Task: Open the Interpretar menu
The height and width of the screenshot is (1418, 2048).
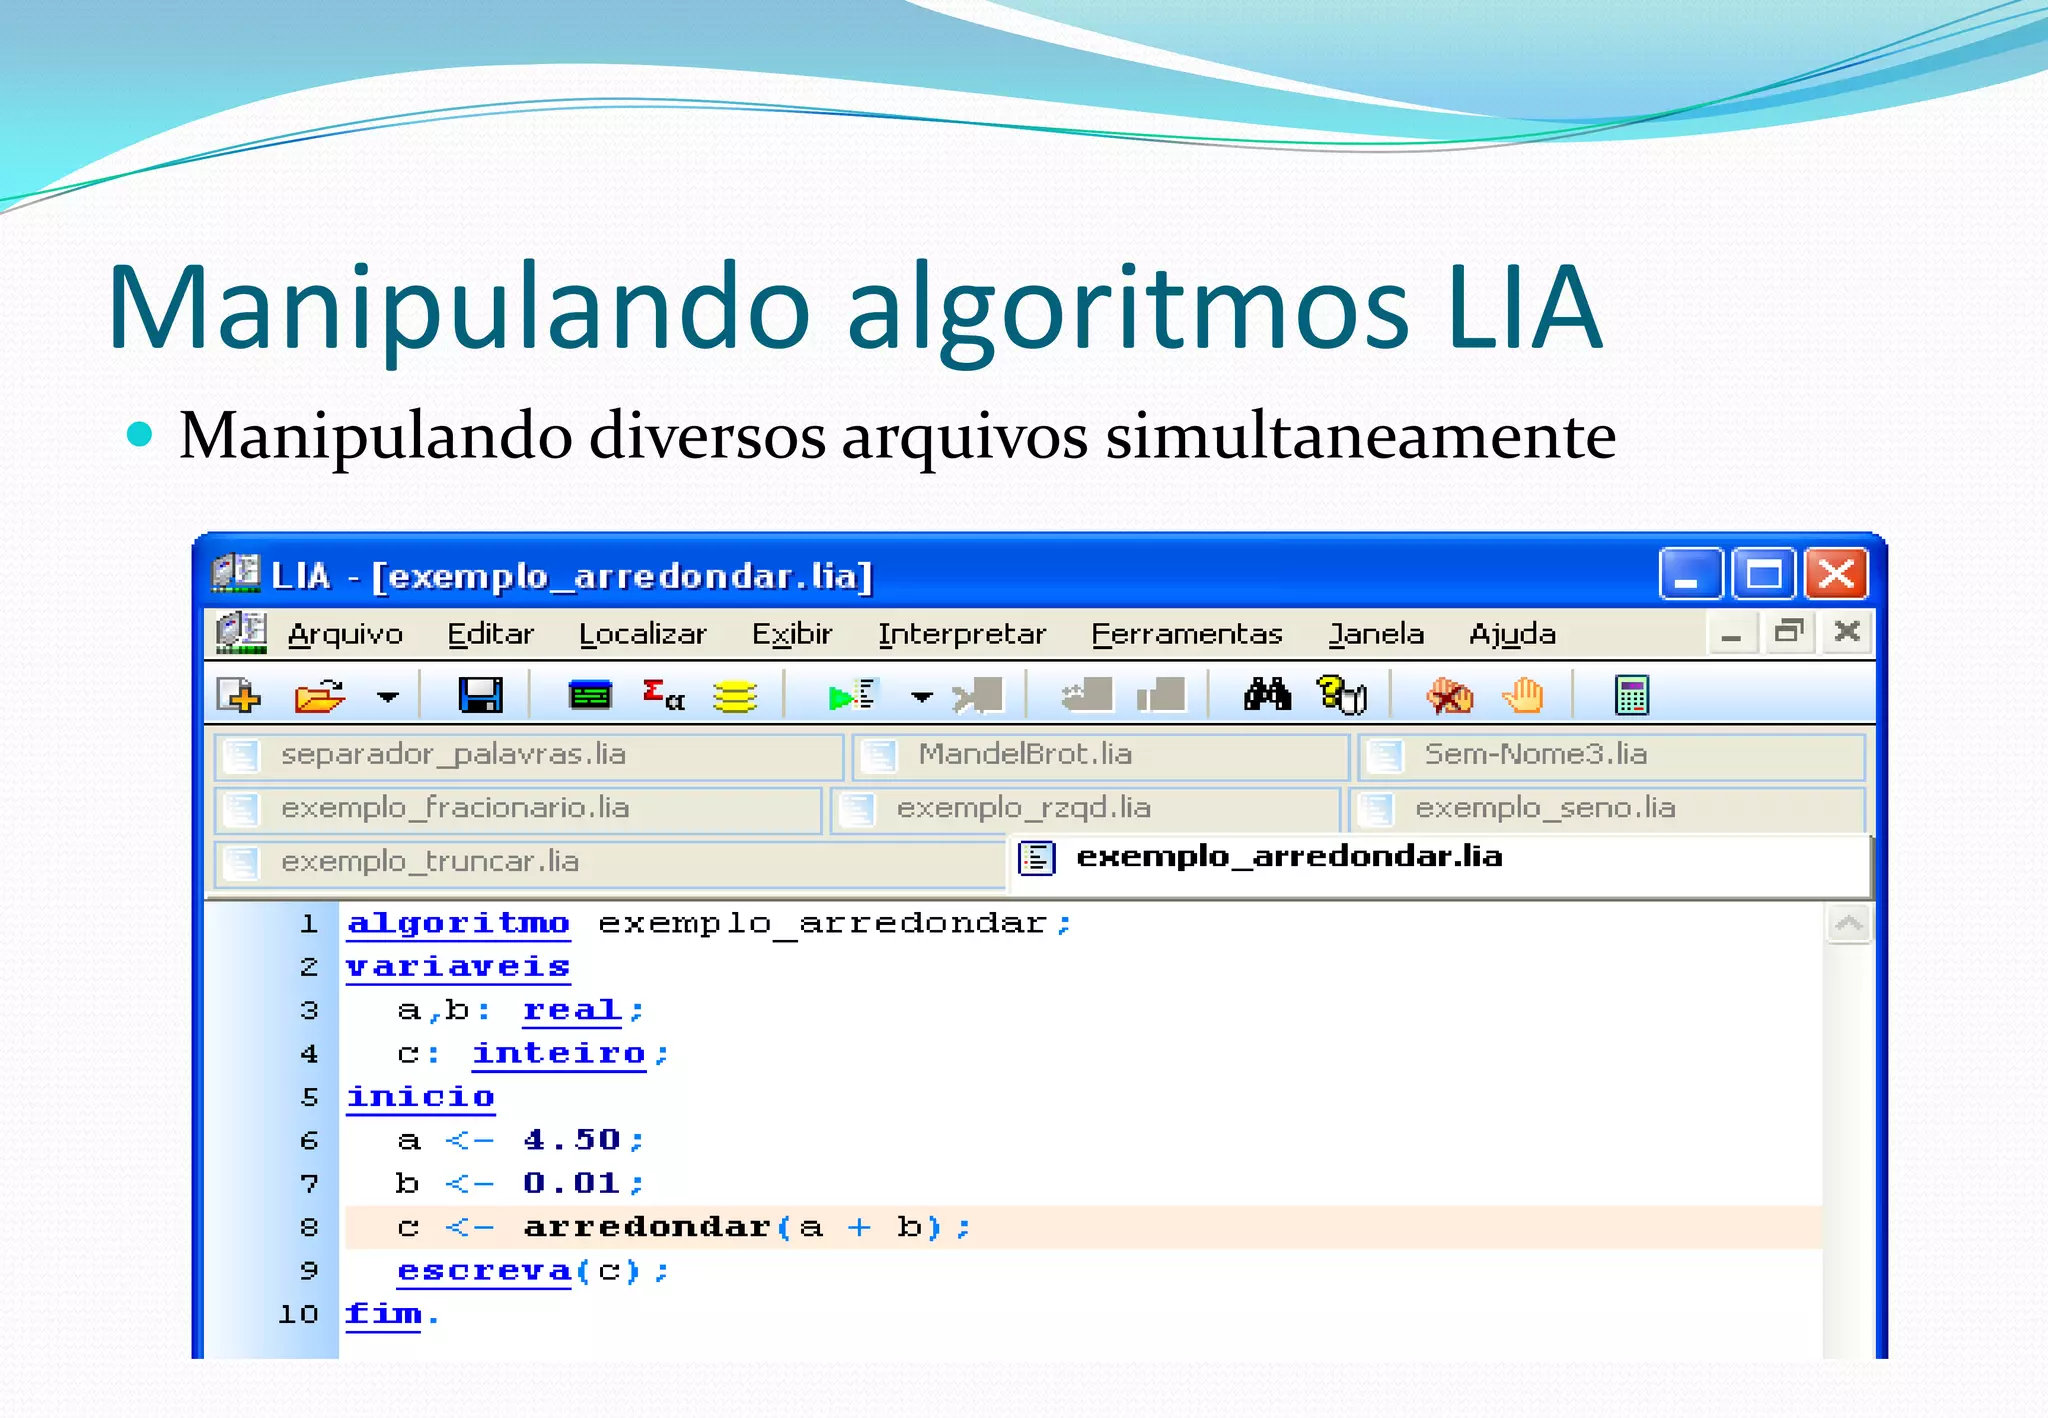Action: (x=962, y=634)
